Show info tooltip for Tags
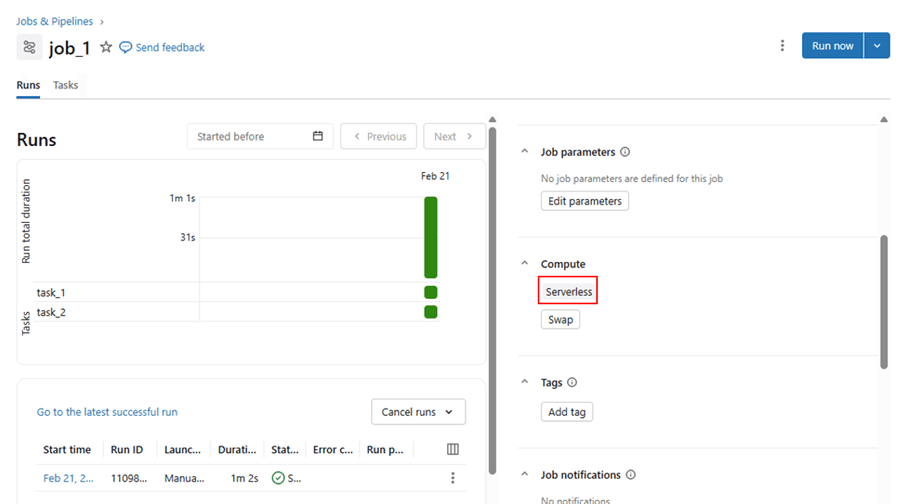Image resolution: width=902 pixels, height=504 pixels. tap(572, 383)
